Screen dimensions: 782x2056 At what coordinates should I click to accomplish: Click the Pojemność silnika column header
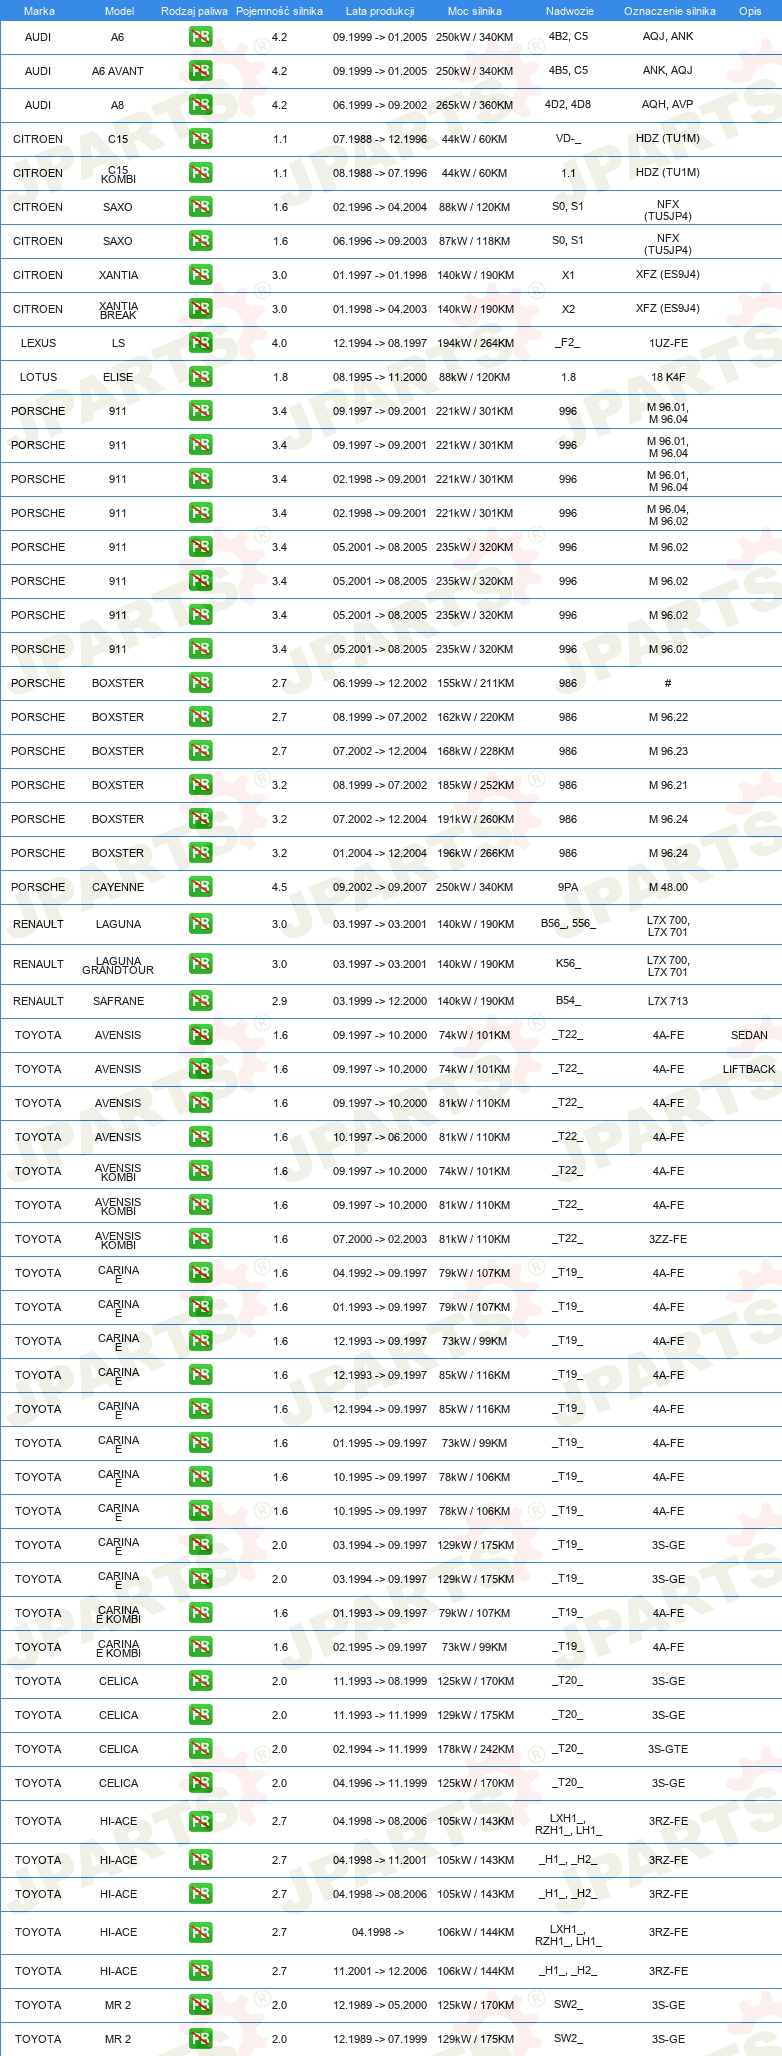(x=279, y=11)
